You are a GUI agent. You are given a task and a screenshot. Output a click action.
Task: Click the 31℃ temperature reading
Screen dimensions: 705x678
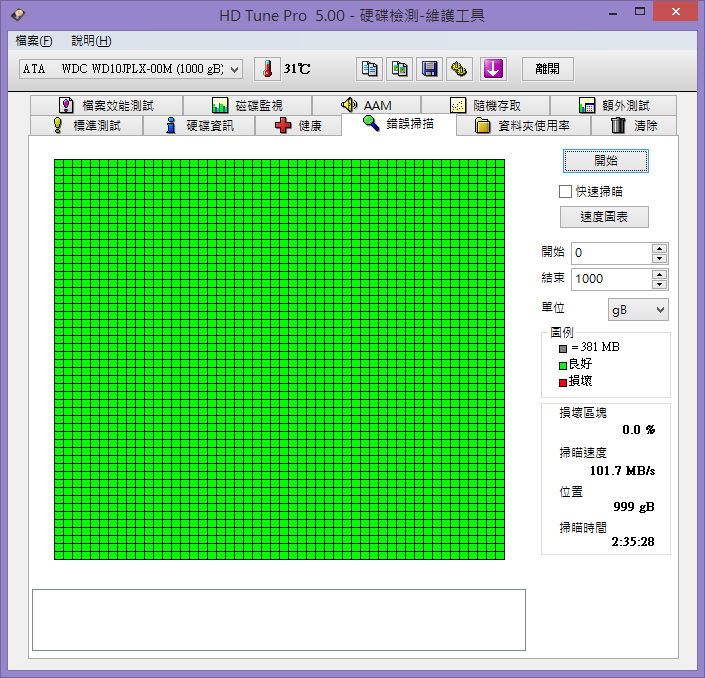click(297, 69)
